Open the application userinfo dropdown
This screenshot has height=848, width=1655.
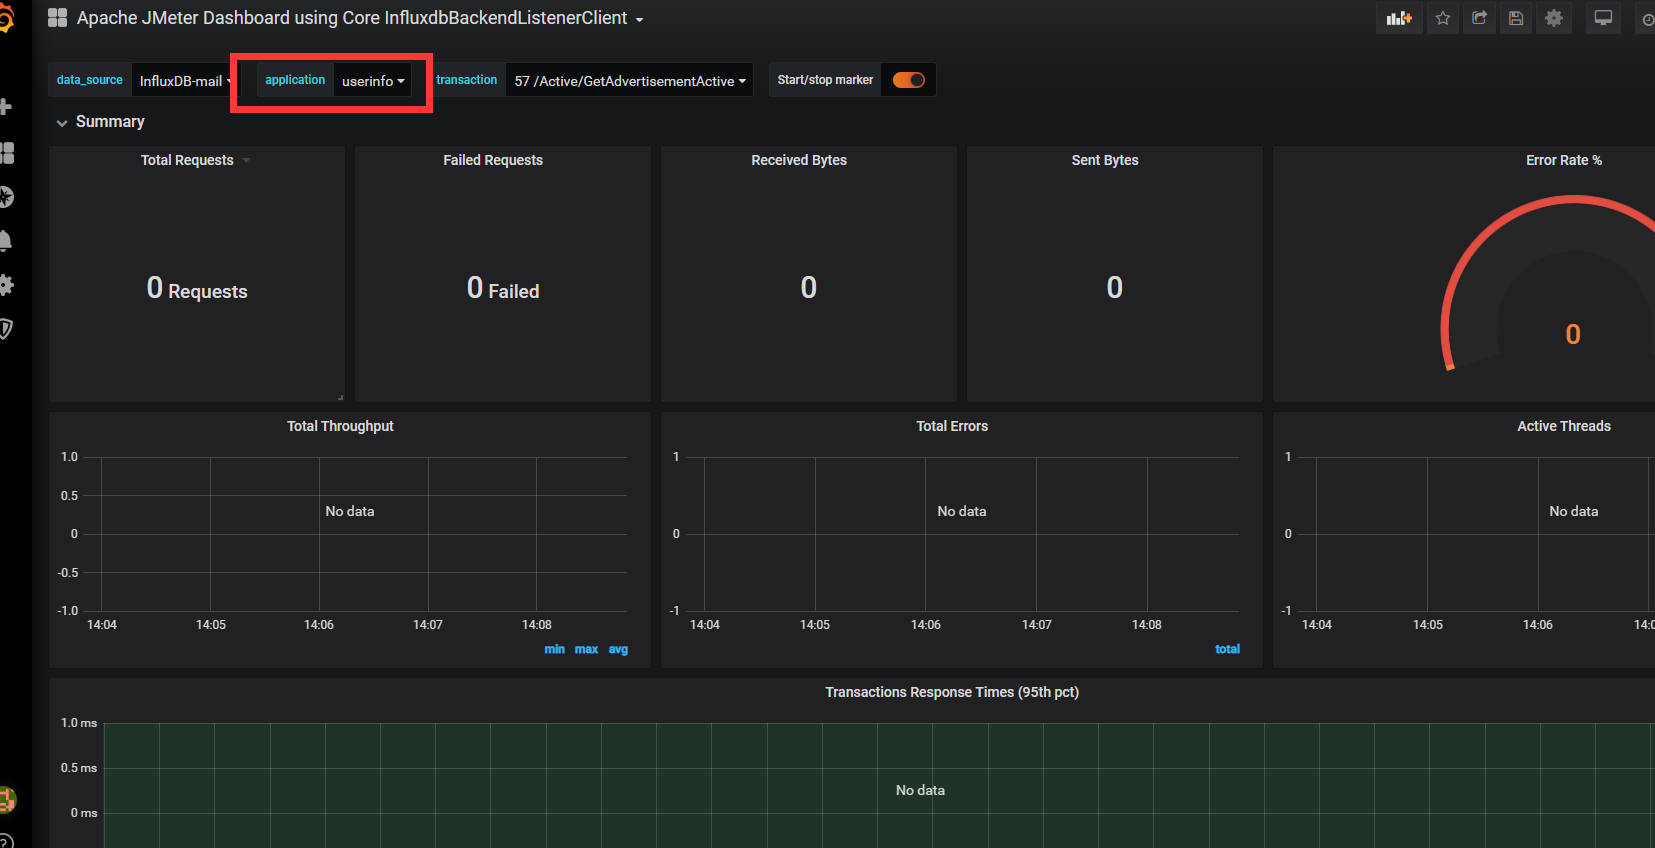[x=373, y=81]
